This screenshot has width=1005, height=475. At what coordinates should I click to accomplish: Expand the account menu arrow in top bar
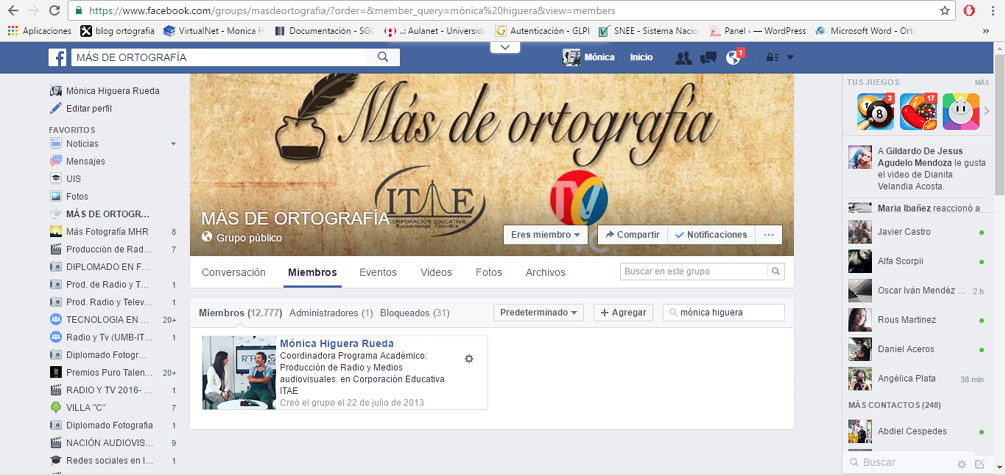pos(790,58)
